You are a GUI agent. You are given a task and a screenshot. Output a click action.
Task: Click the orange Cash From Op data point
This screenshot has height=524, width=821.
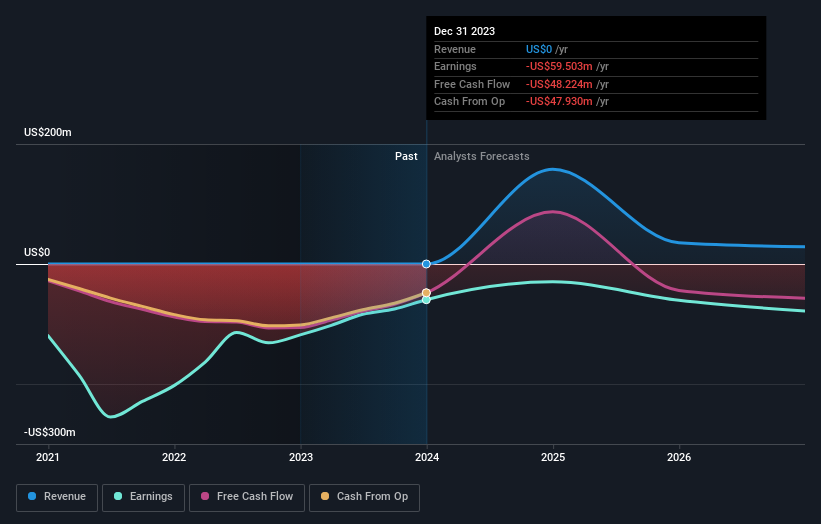click(426, 293)
